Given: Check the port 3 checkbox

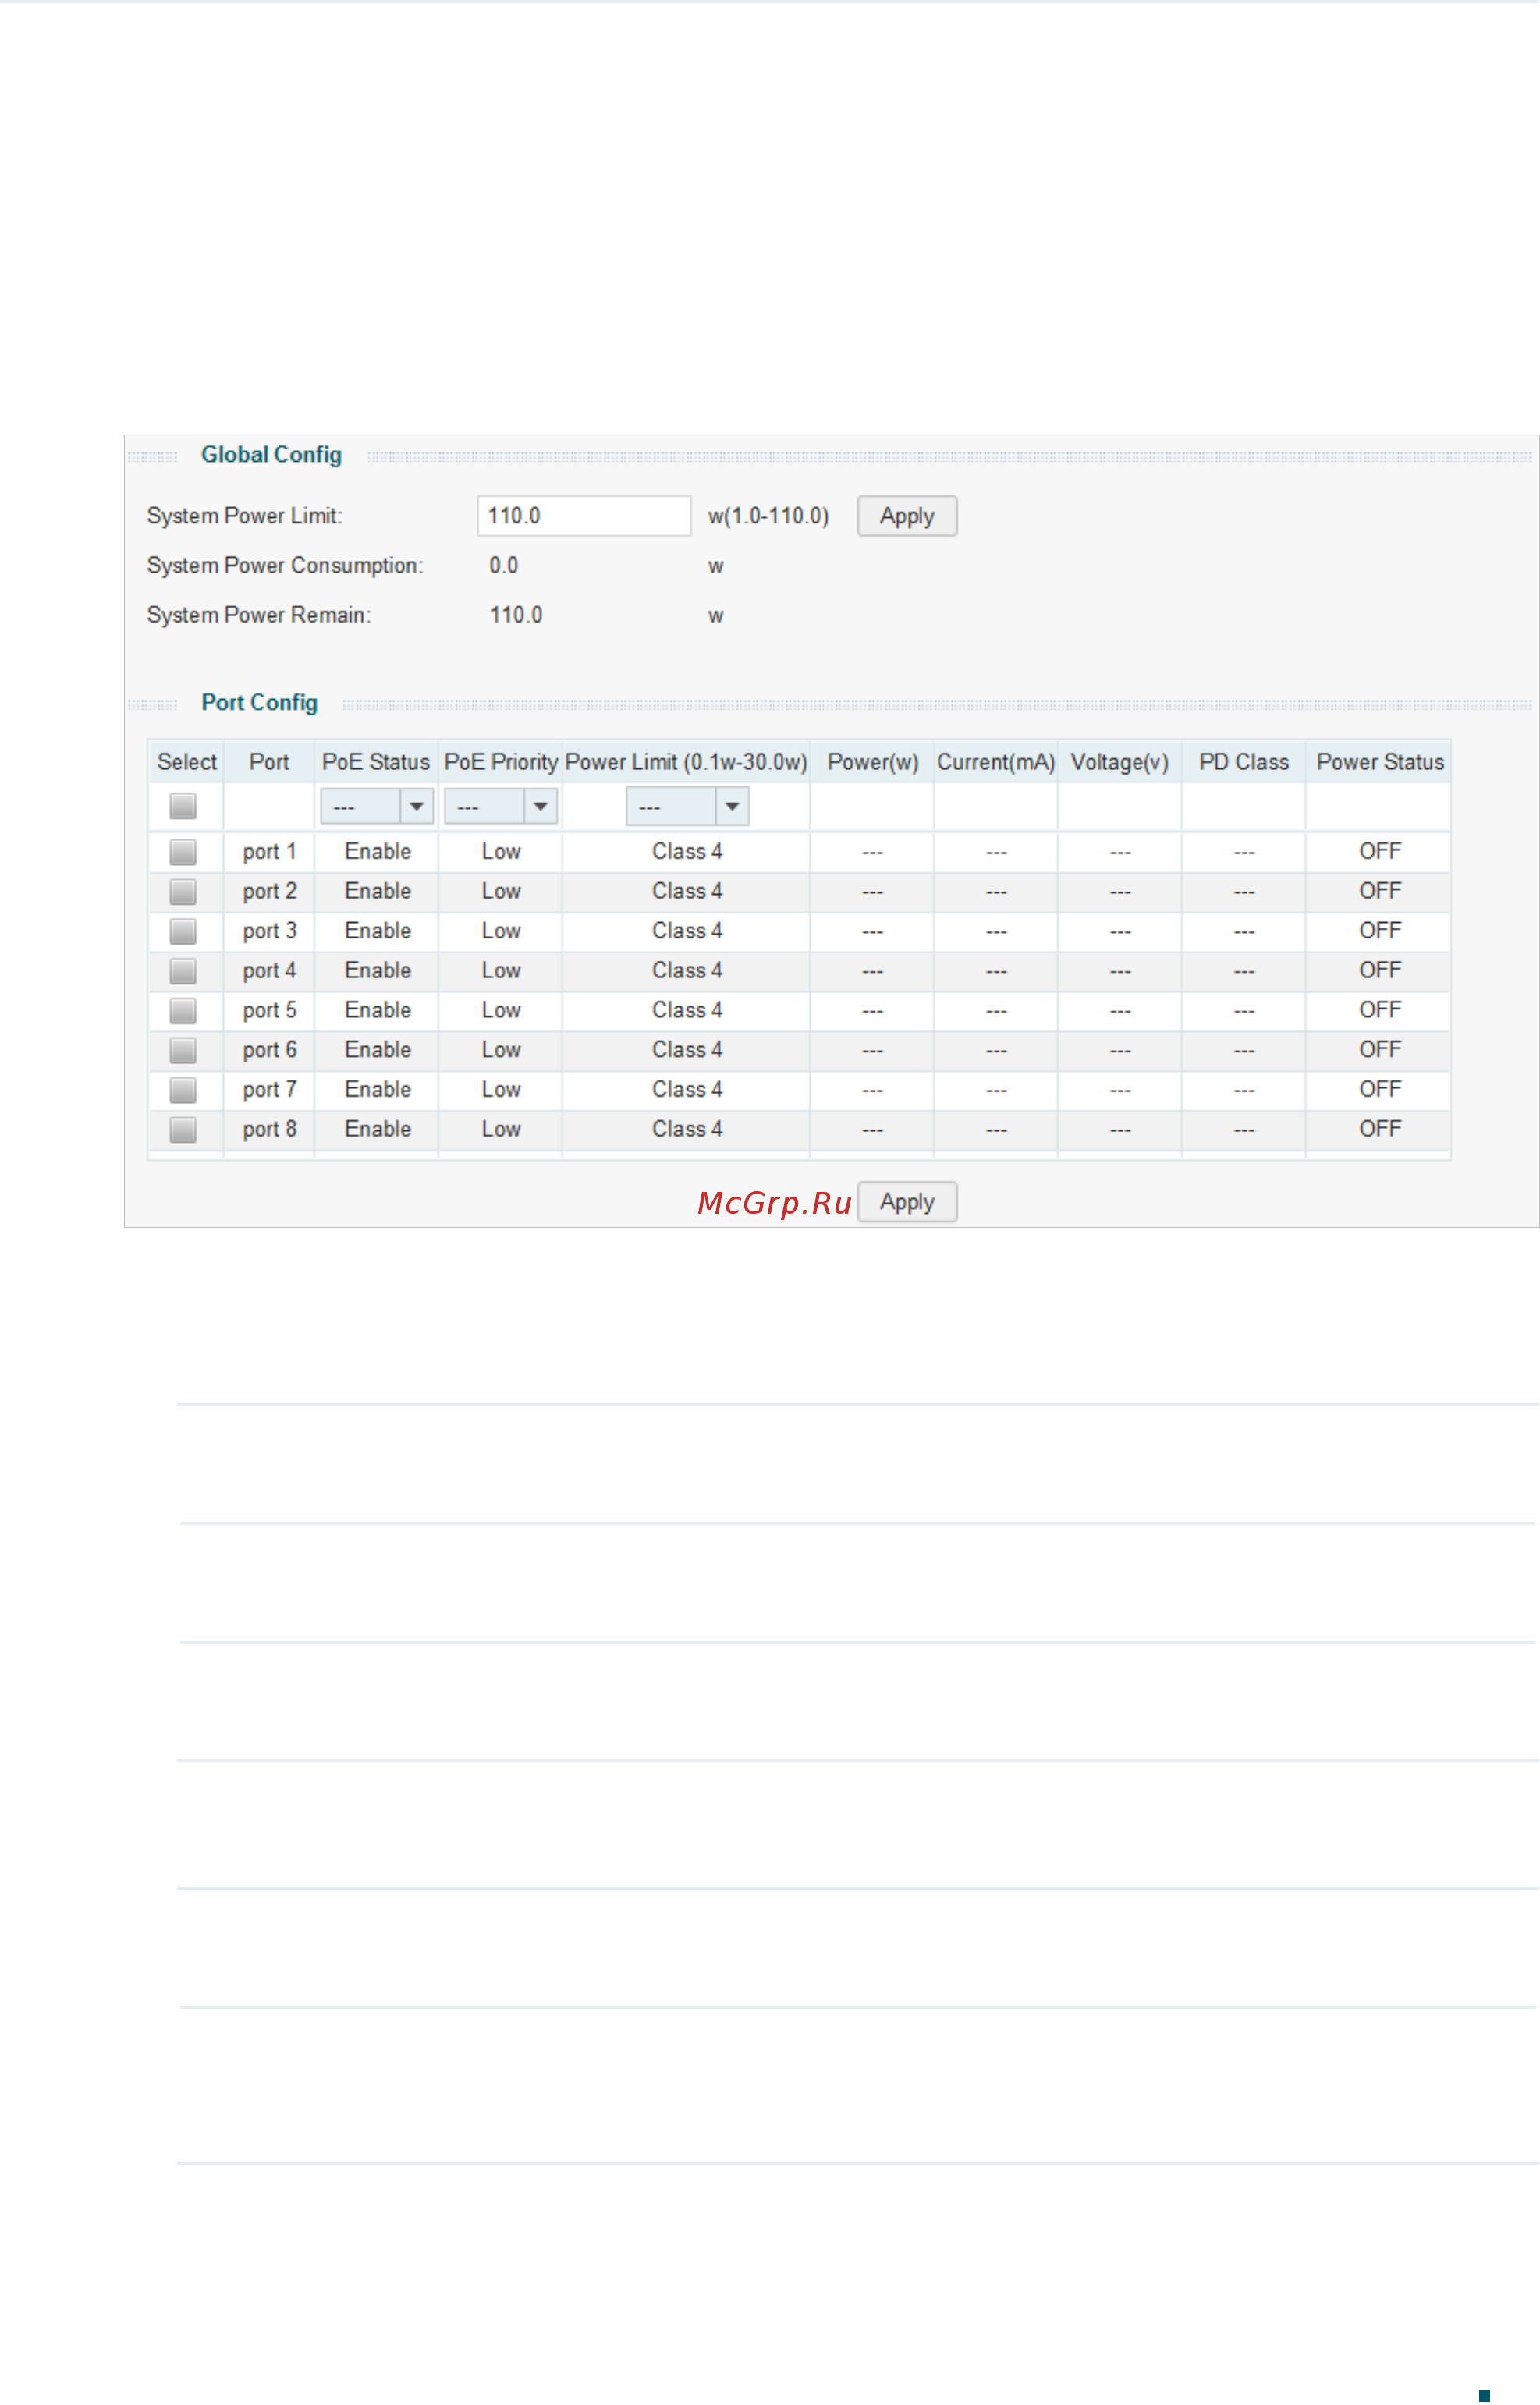Looking at the screenshot, I should click(x=183, y=931).
